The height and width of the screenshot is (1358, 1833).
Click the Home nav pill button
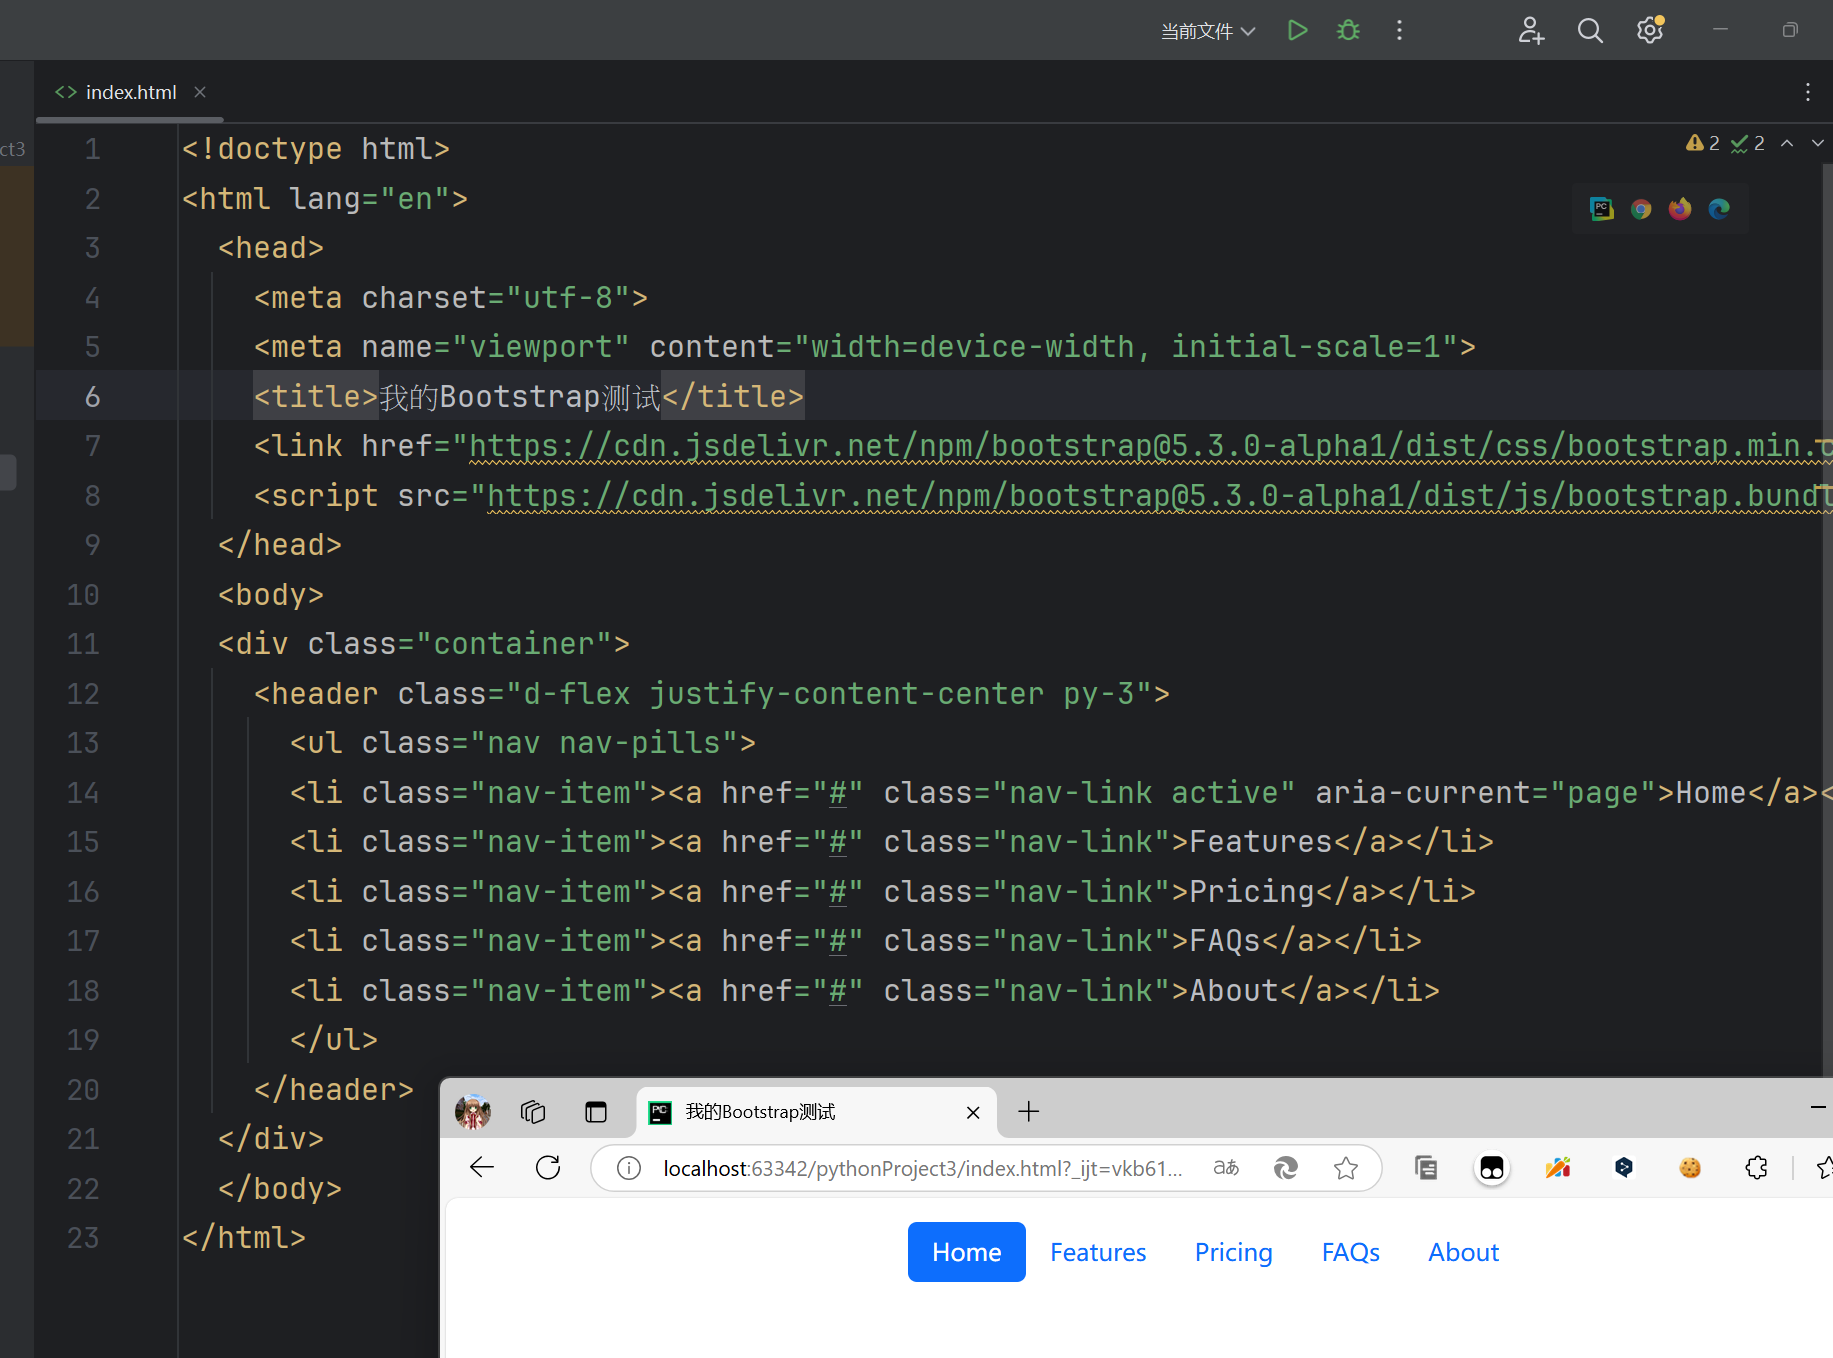click(966, 1252)
